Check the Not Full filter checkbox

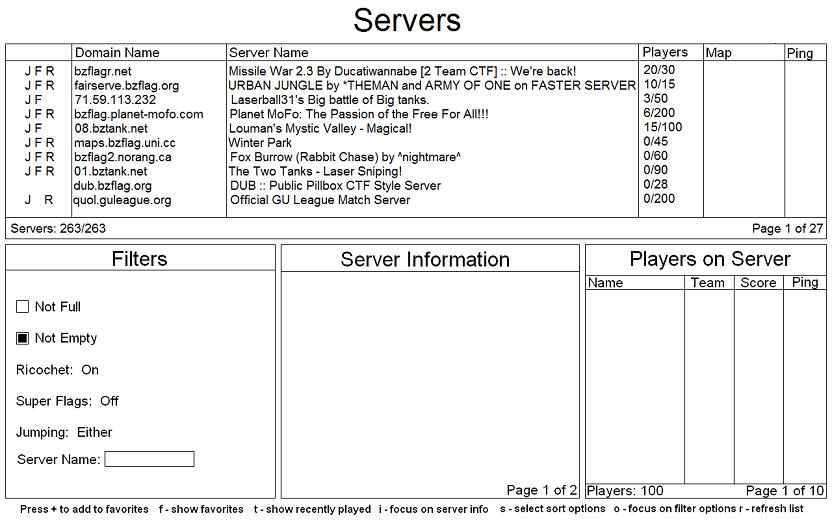coord(23,307)
